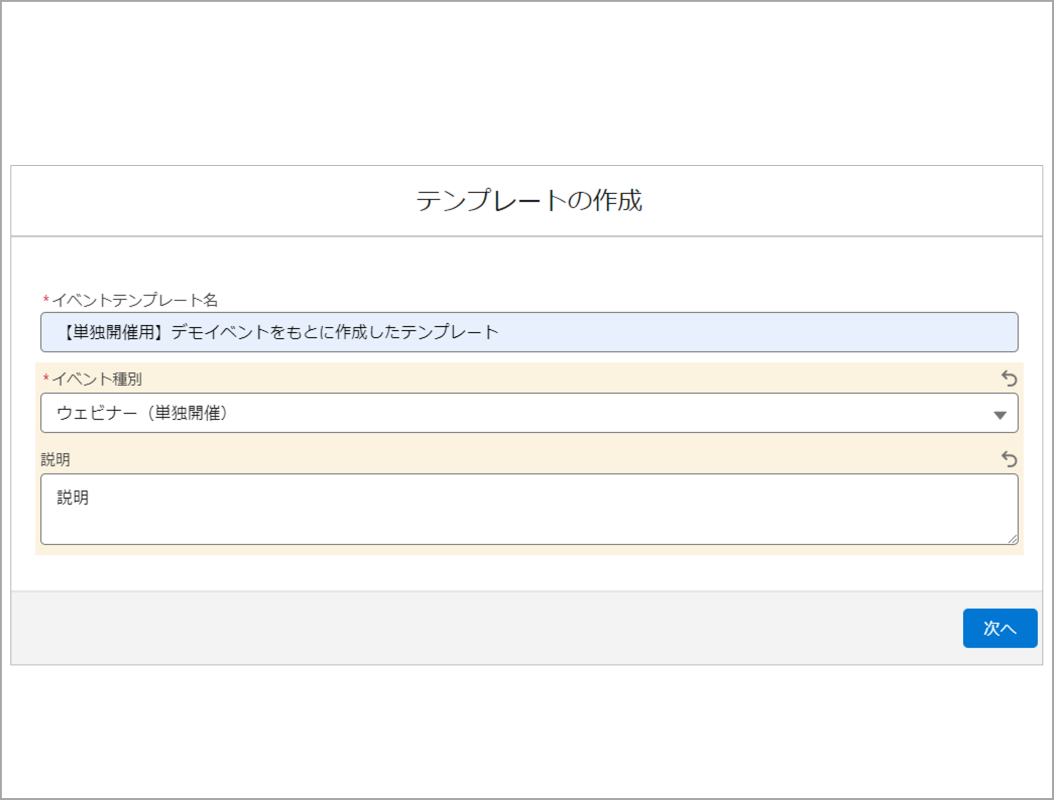This screenshot has width=1054, height=800.
Task: Click the 説明 label above the textarea
Action: pyautogui.click(x=55, y=459)
